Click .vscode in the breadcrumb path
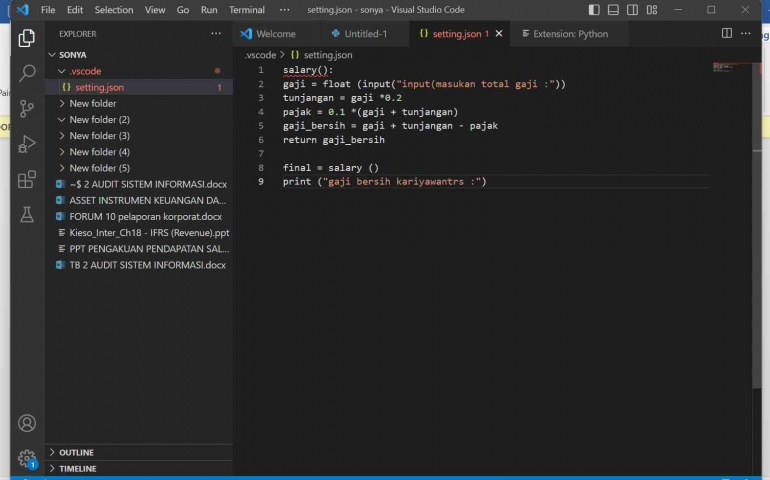Image resolution: width=770 pixels, height=480 pixels. [x=260, y=55]
